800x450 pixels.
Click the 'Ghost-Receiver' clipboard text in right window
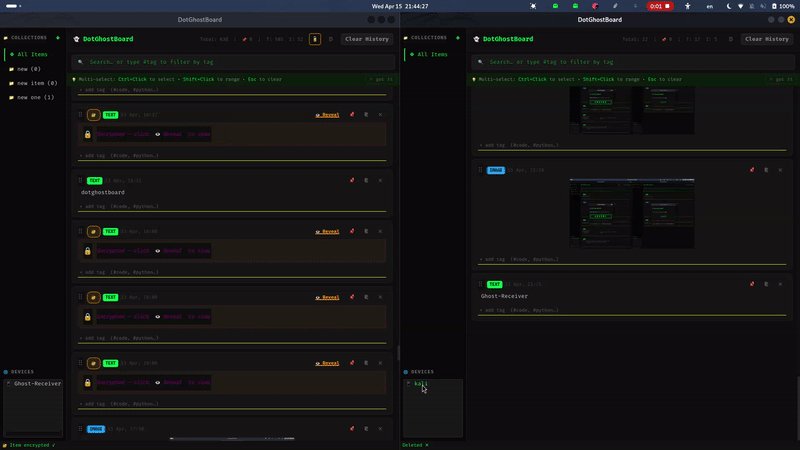pyautogui.click(x=504, y=296)
